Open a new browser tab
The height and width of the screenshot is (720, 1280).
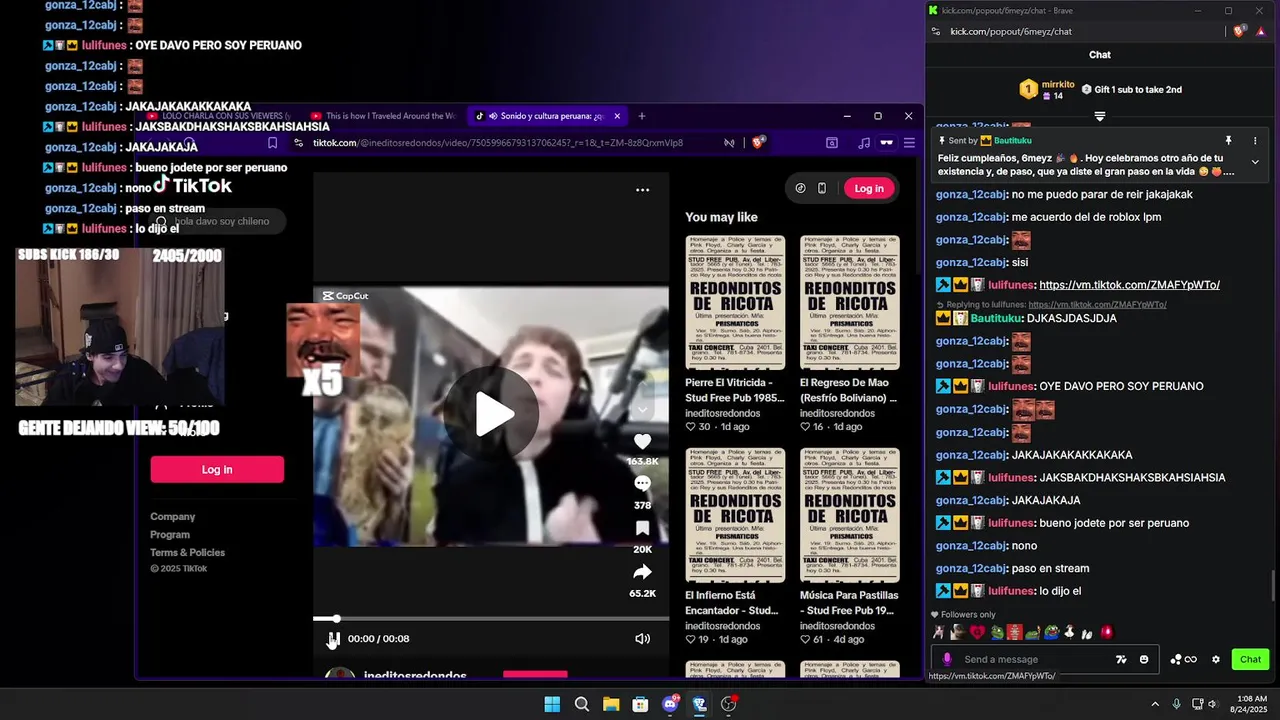tap(642, 116)
